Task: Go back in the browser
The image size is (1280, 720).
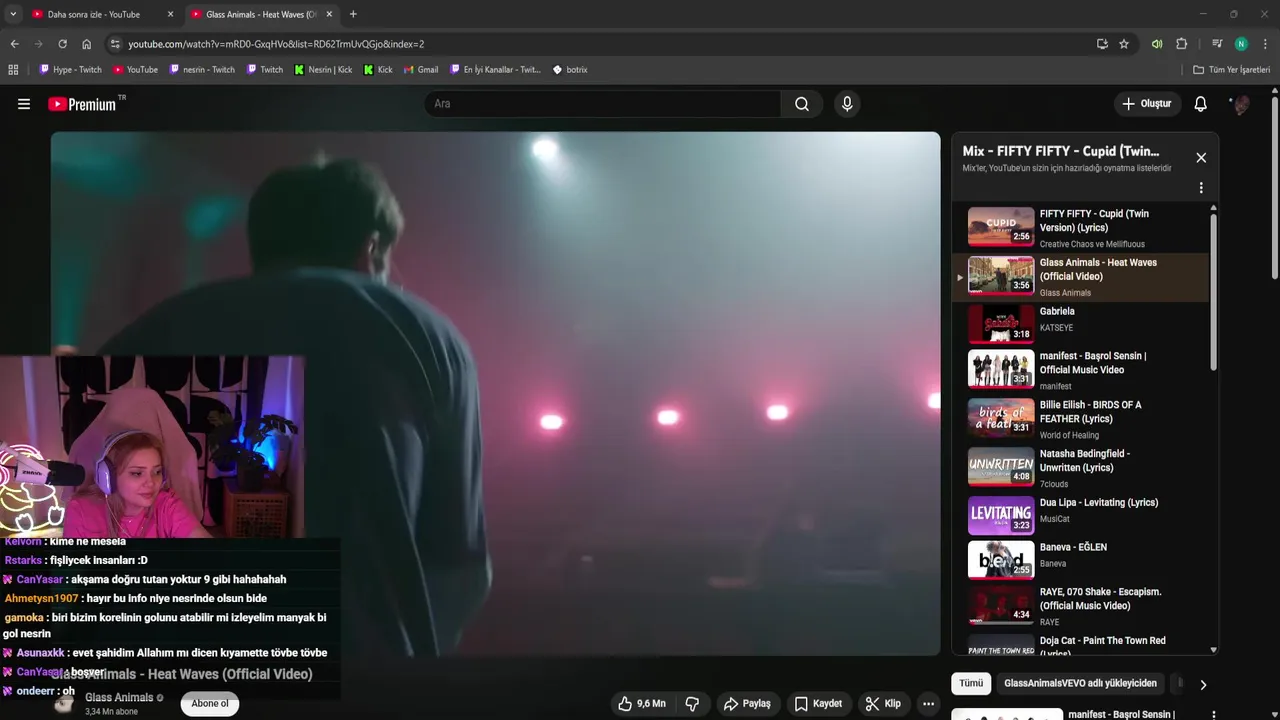Action: click(14, 44)
